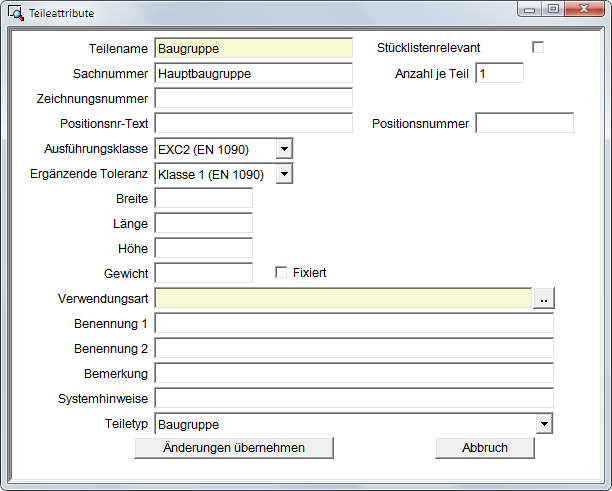Focus the Benennung 1 text field
Image resolution: width=612 pixels, height=491 pixels.
[x=353, y=323]
